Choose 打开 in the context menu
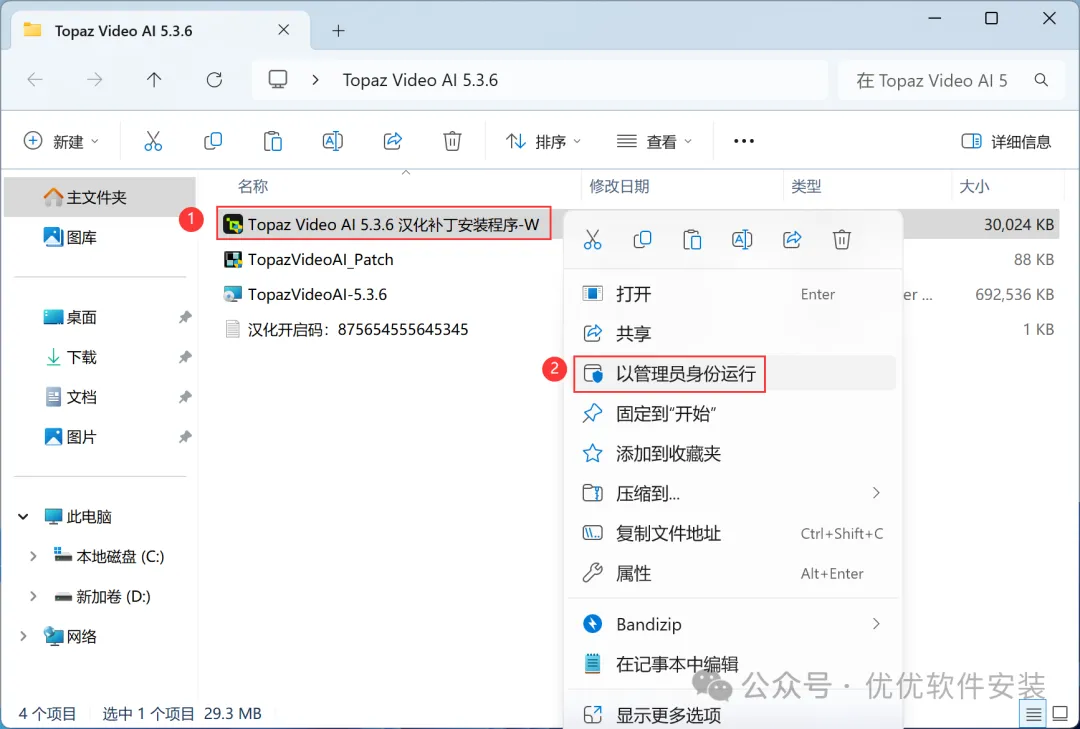 click(x=734, y=294)
